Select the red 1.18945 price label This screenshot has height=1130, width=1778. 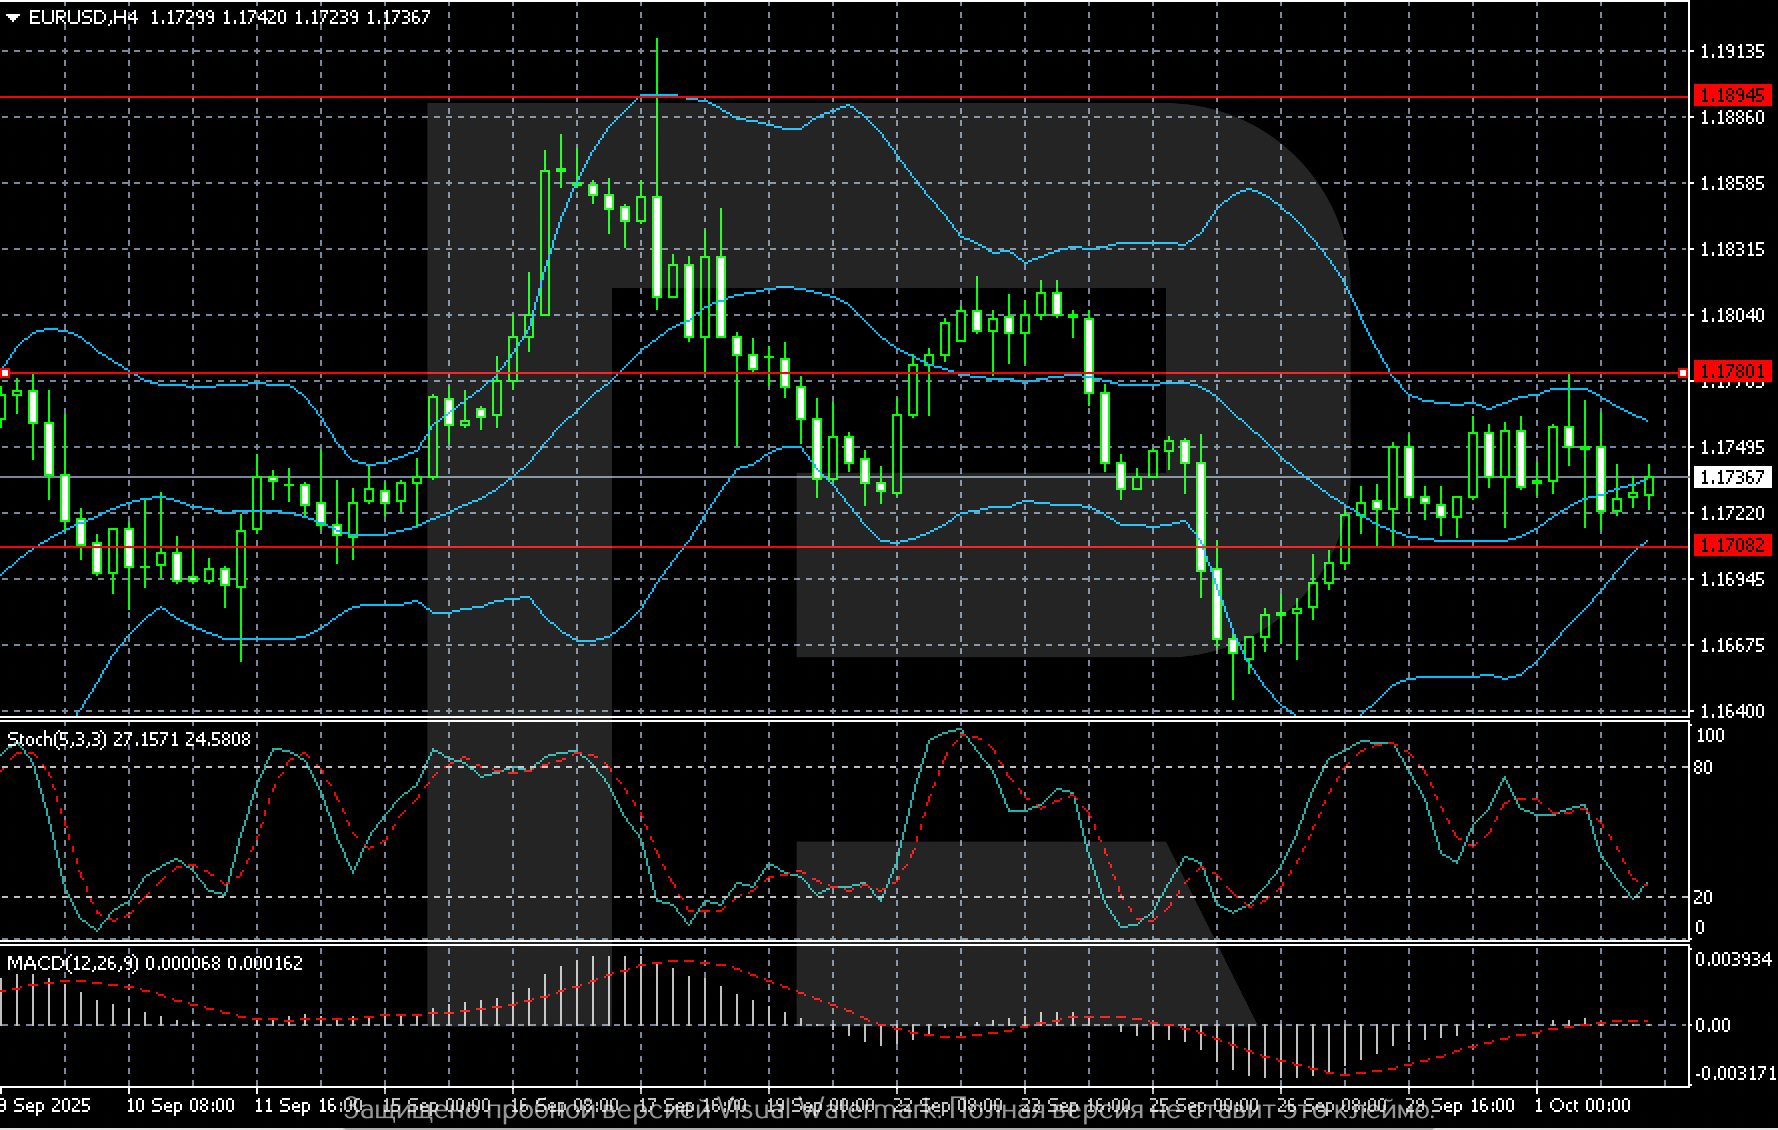1732,96
